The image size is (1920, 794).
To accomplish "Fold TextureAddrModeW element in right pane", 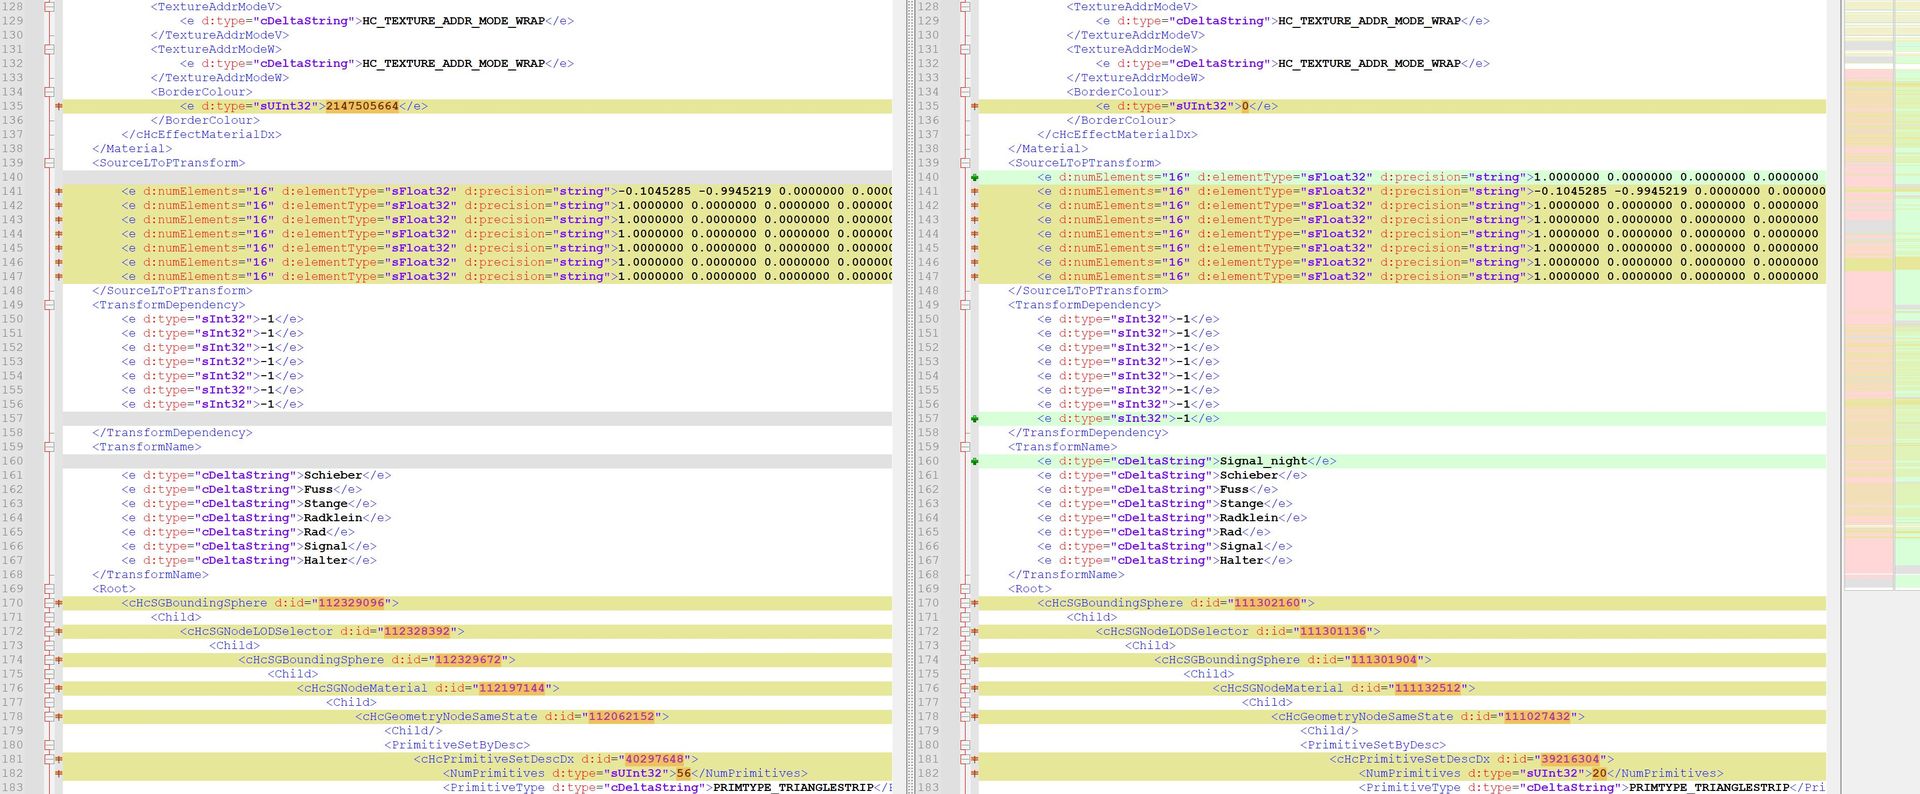I will click(x=964, y=49).
